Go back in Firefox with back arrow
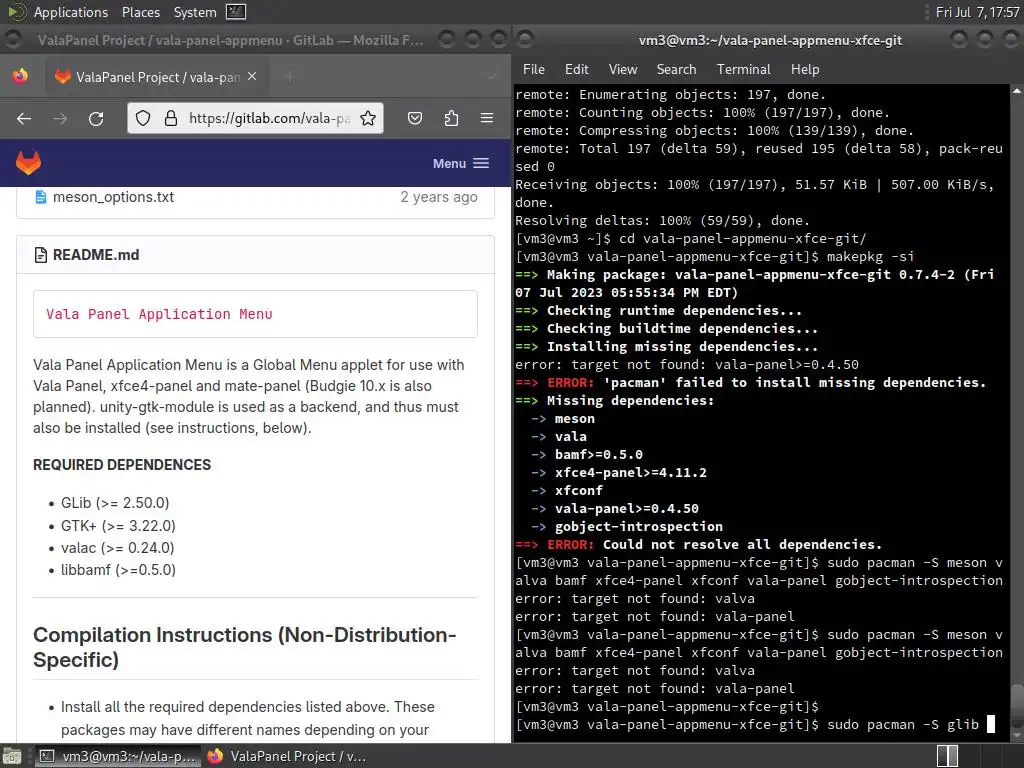The image size is (1024, 768). point(24,118)
